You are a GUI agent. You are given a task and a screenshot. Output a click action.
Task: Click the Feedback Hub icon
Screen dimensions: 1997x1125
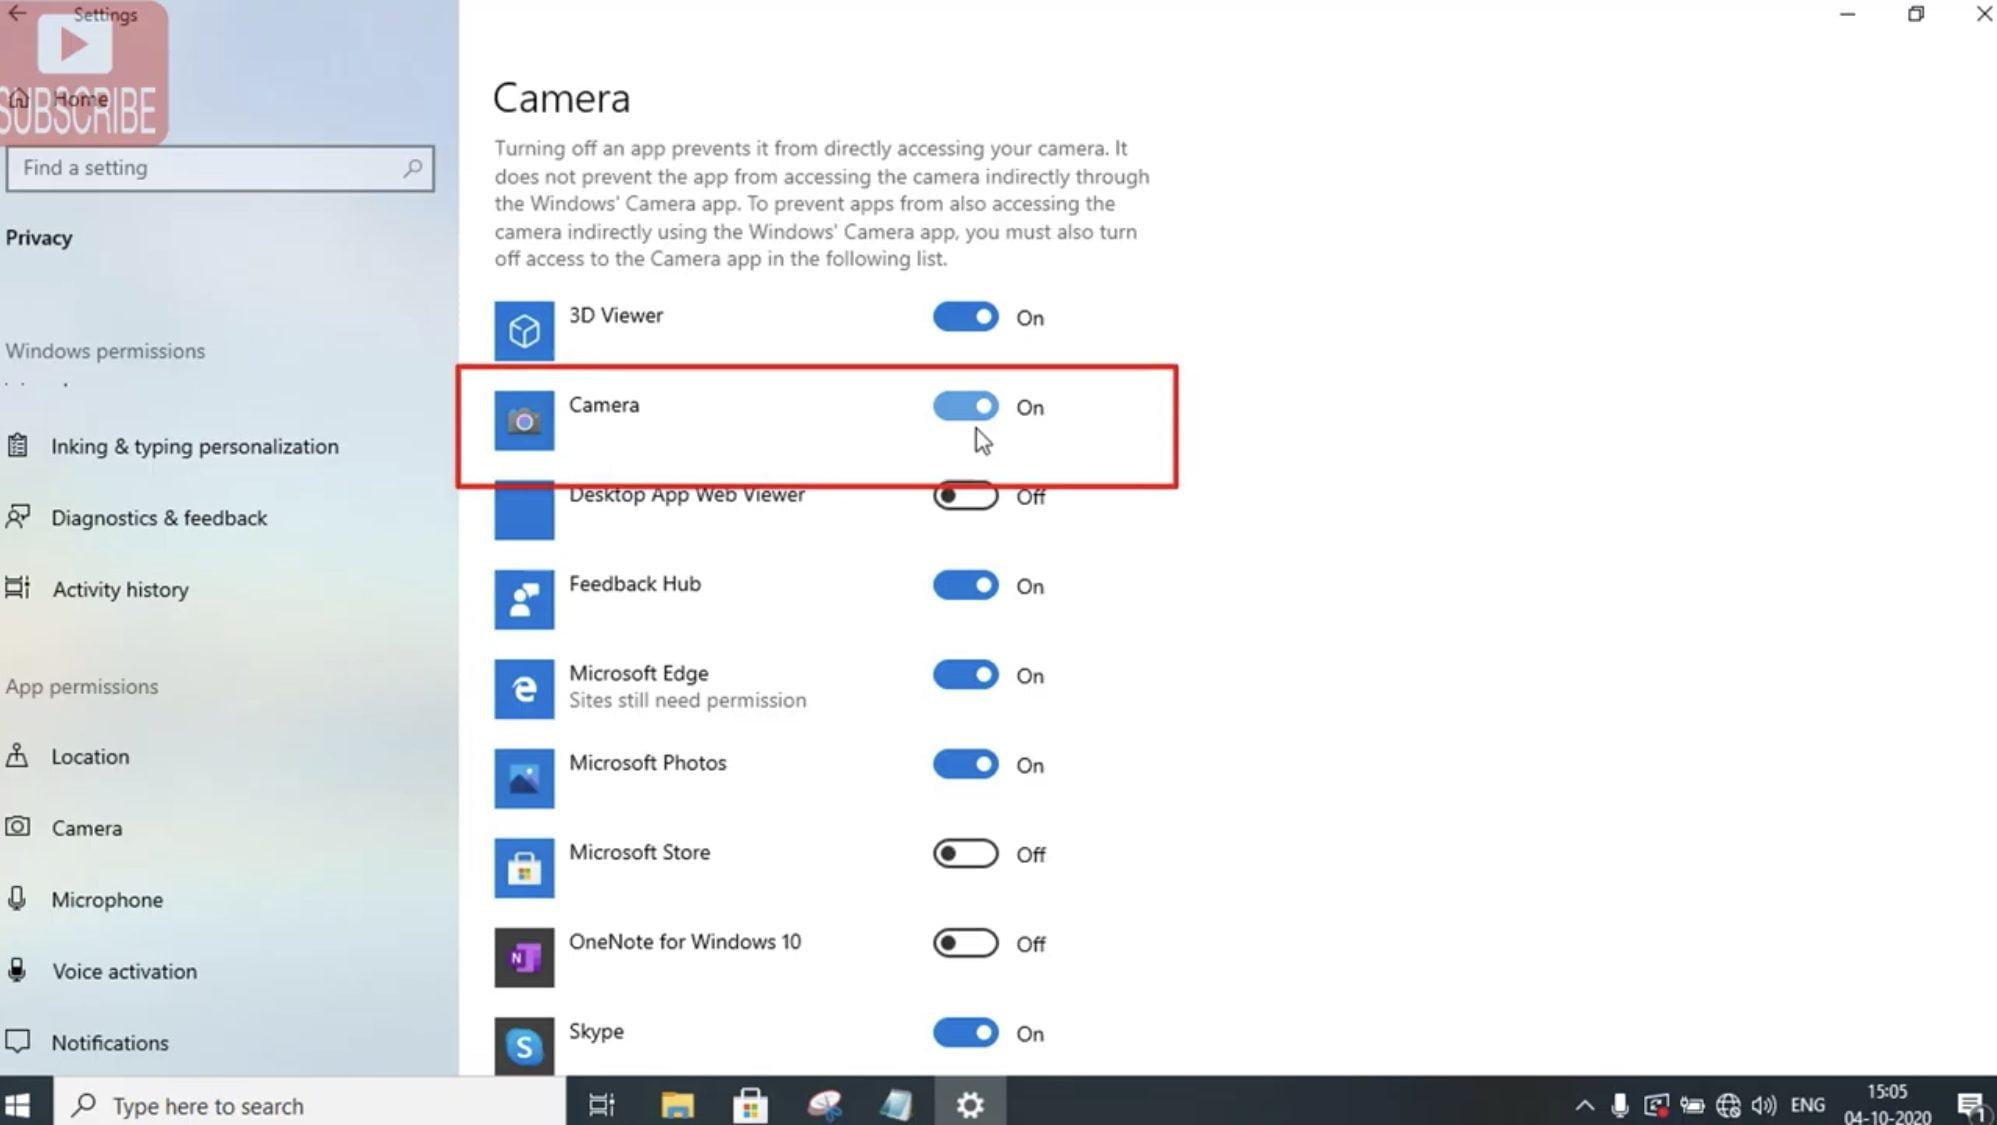[x=524, y=599]
